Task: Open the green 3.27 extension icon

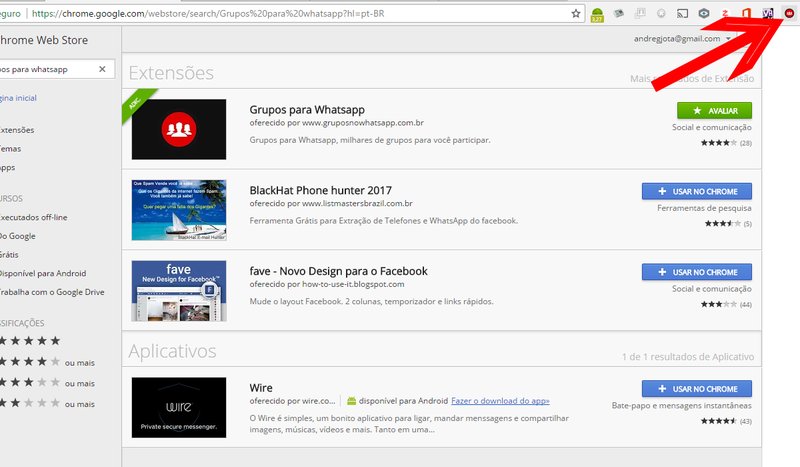Action: (x=597, y=15)
